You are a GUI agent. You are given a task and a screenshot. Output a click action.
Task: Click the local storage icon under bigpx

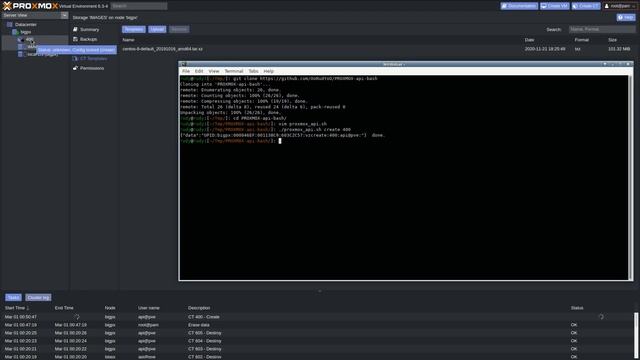[x=20, y=54]
